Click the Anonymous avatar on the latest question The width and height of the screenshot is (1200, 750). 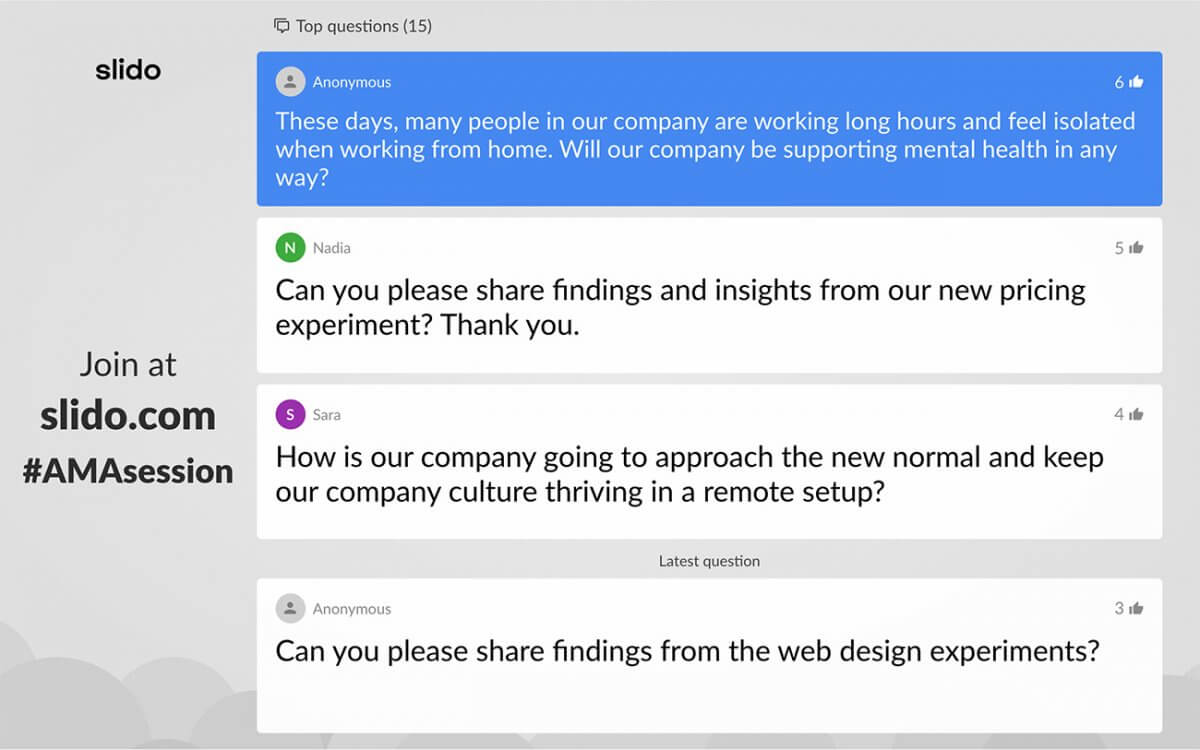(x=290, y=608)
